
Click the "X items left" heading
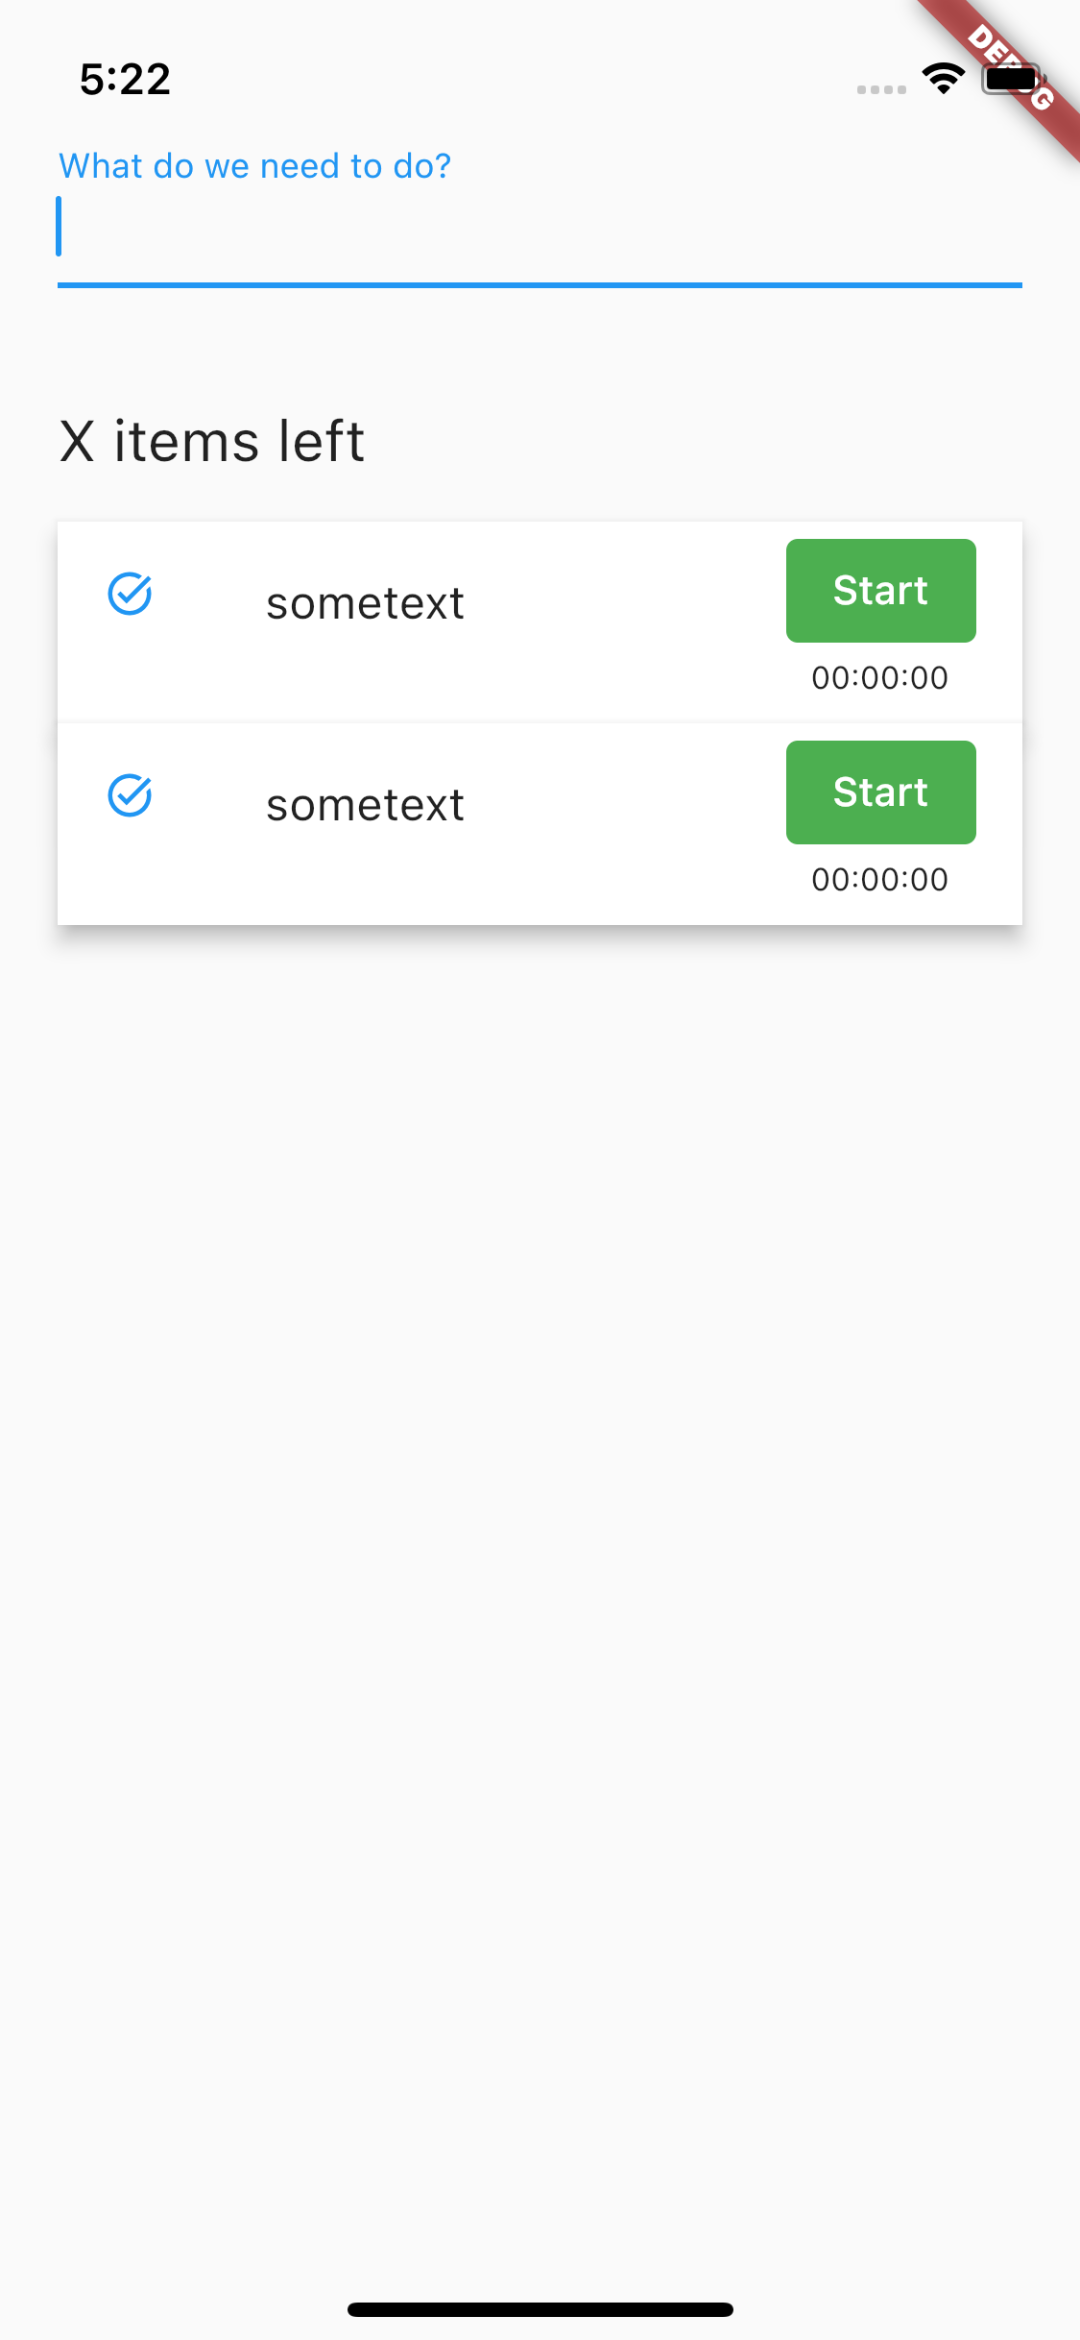(x=212, y=441)
